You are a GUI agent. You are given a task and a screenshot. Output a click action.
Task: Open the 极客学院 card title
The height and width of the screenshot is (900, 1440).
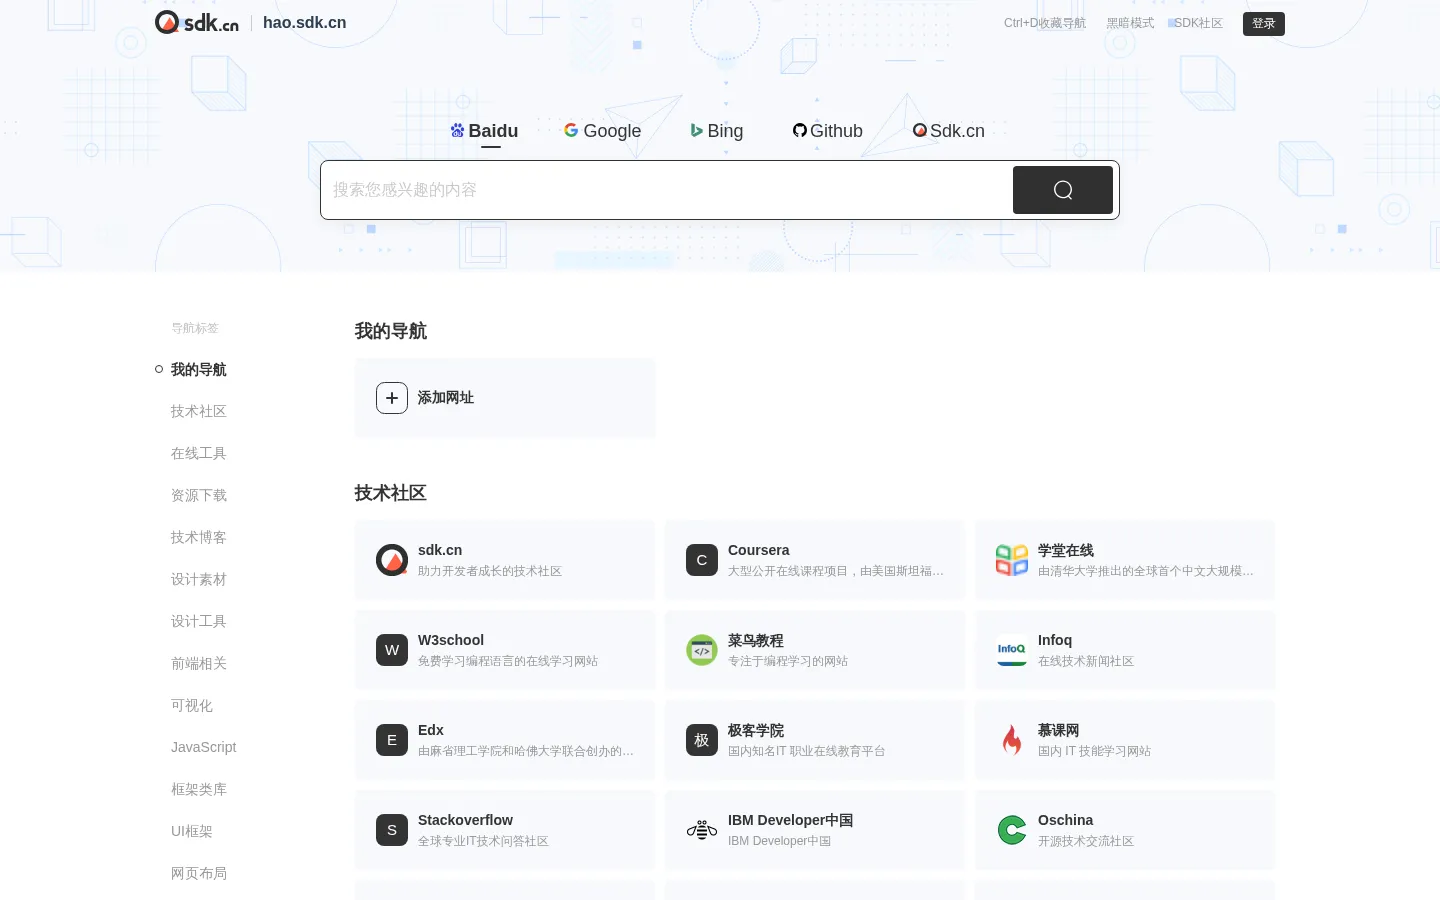point(756,731)
